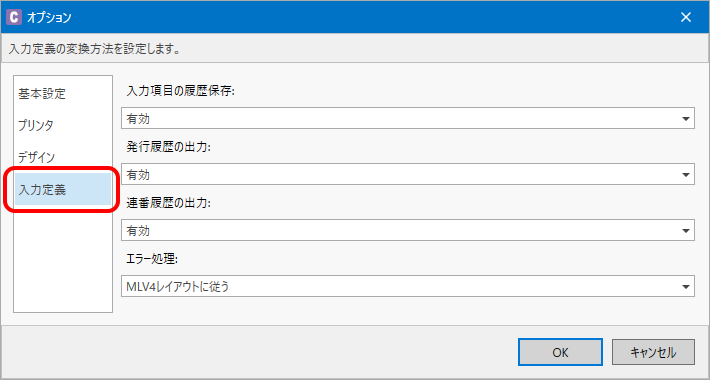Expand the 発行履歴の出力 dropdown arrow
Viewport: 710px width, 380px height.
686,175
